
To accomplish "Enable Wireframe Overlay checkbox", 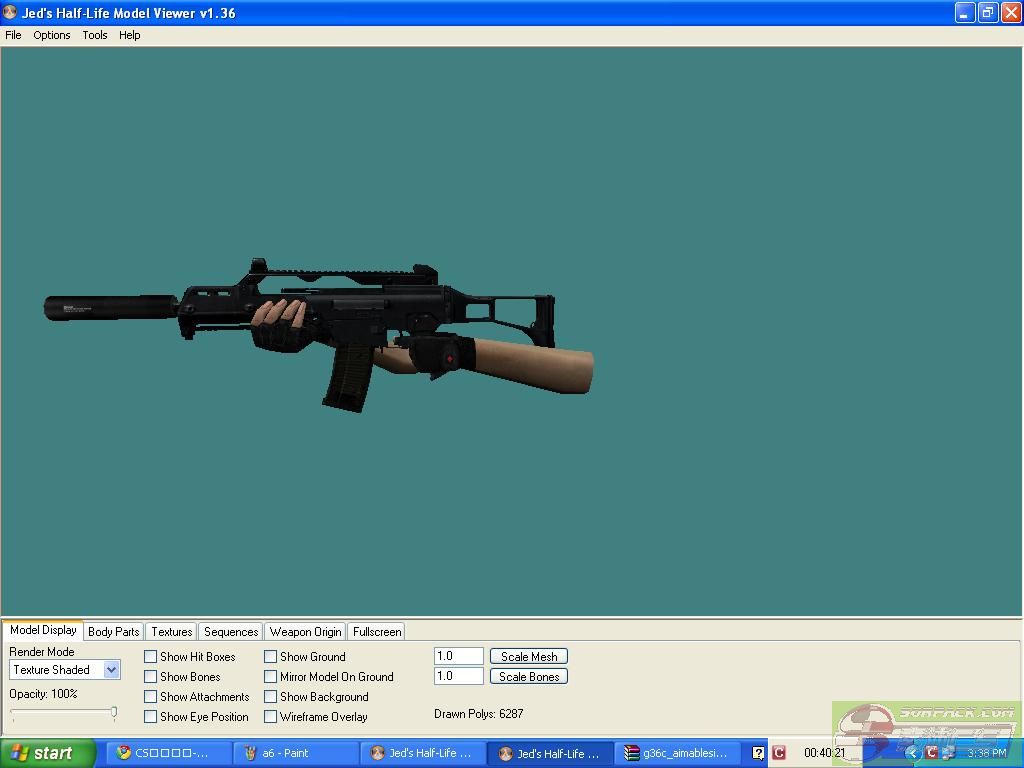I will tap(271, 717).
